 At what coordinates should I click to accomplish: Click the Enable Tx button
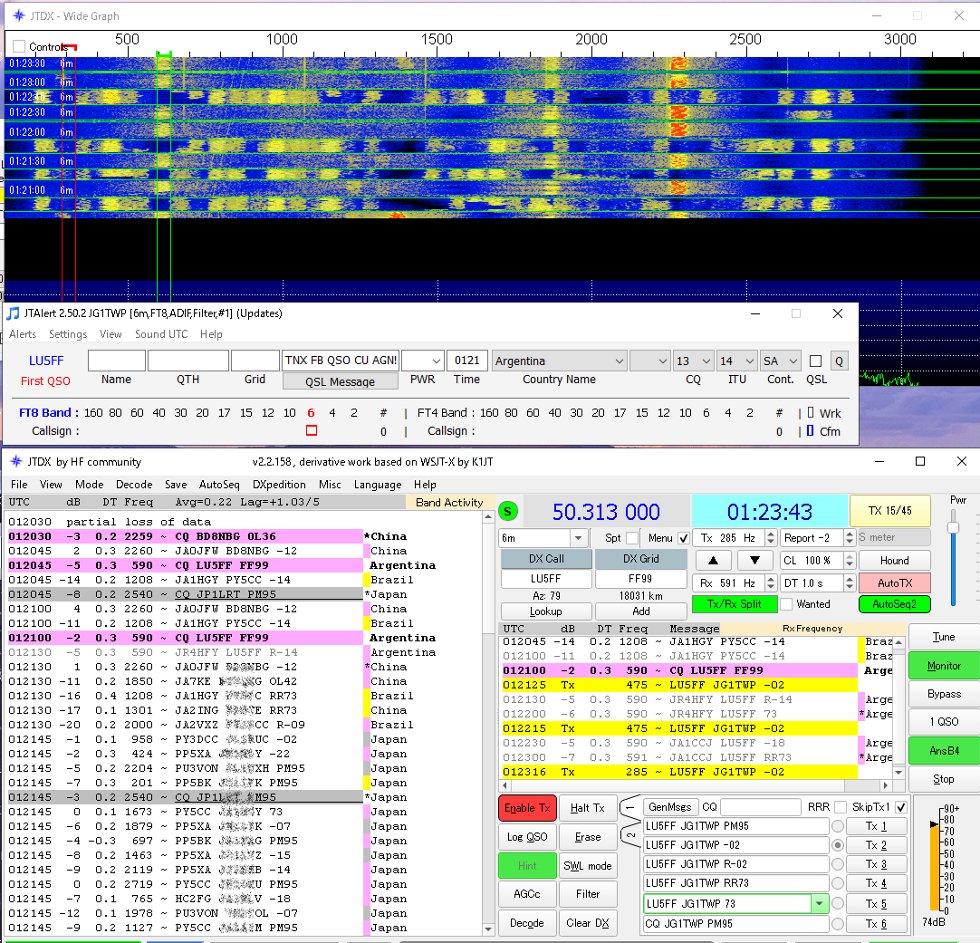(x=527, y=807)
